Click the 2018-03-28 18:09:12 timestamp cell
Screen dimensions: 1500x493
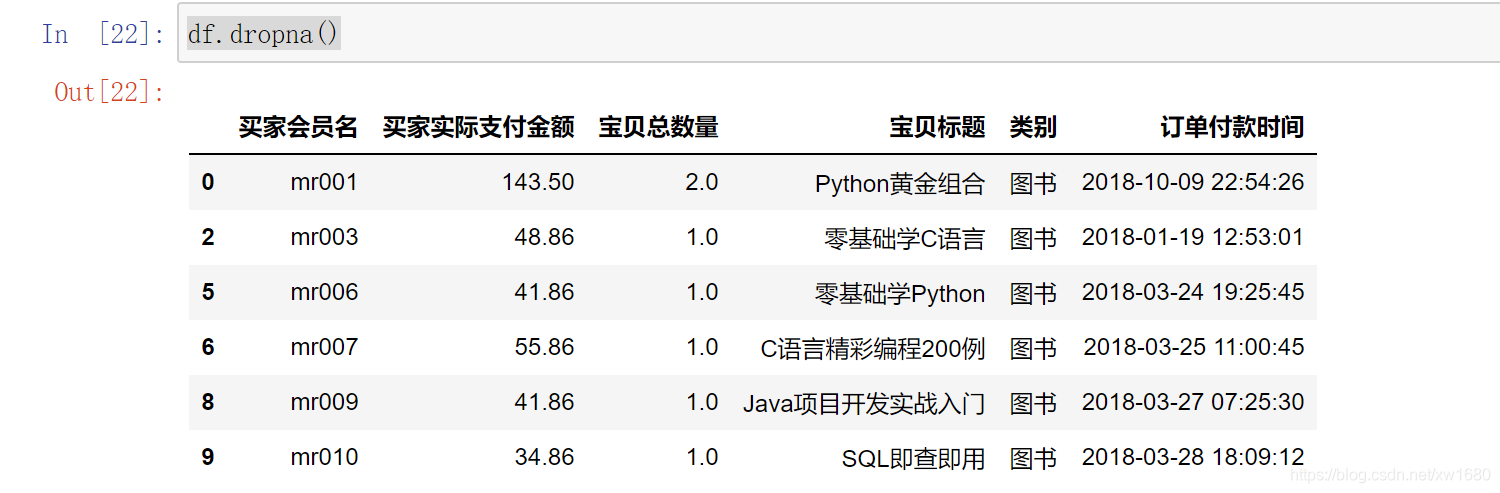coord(1193,457)
